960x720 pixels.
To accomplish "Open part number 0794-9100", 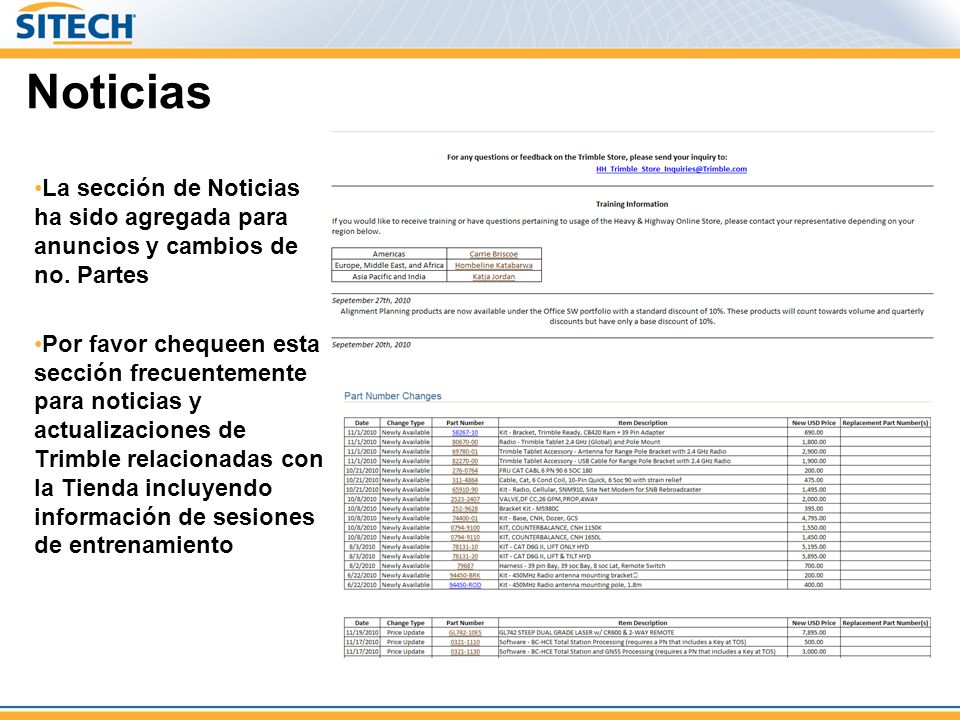I will point(465,528).
